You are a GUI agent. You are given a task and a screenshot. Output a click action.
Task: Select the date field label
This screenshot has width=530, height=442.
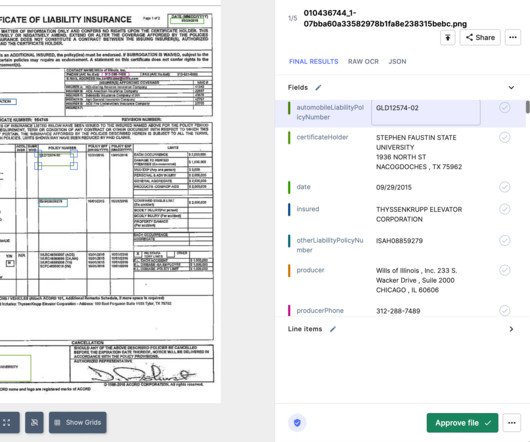click(x=303, y=187)
